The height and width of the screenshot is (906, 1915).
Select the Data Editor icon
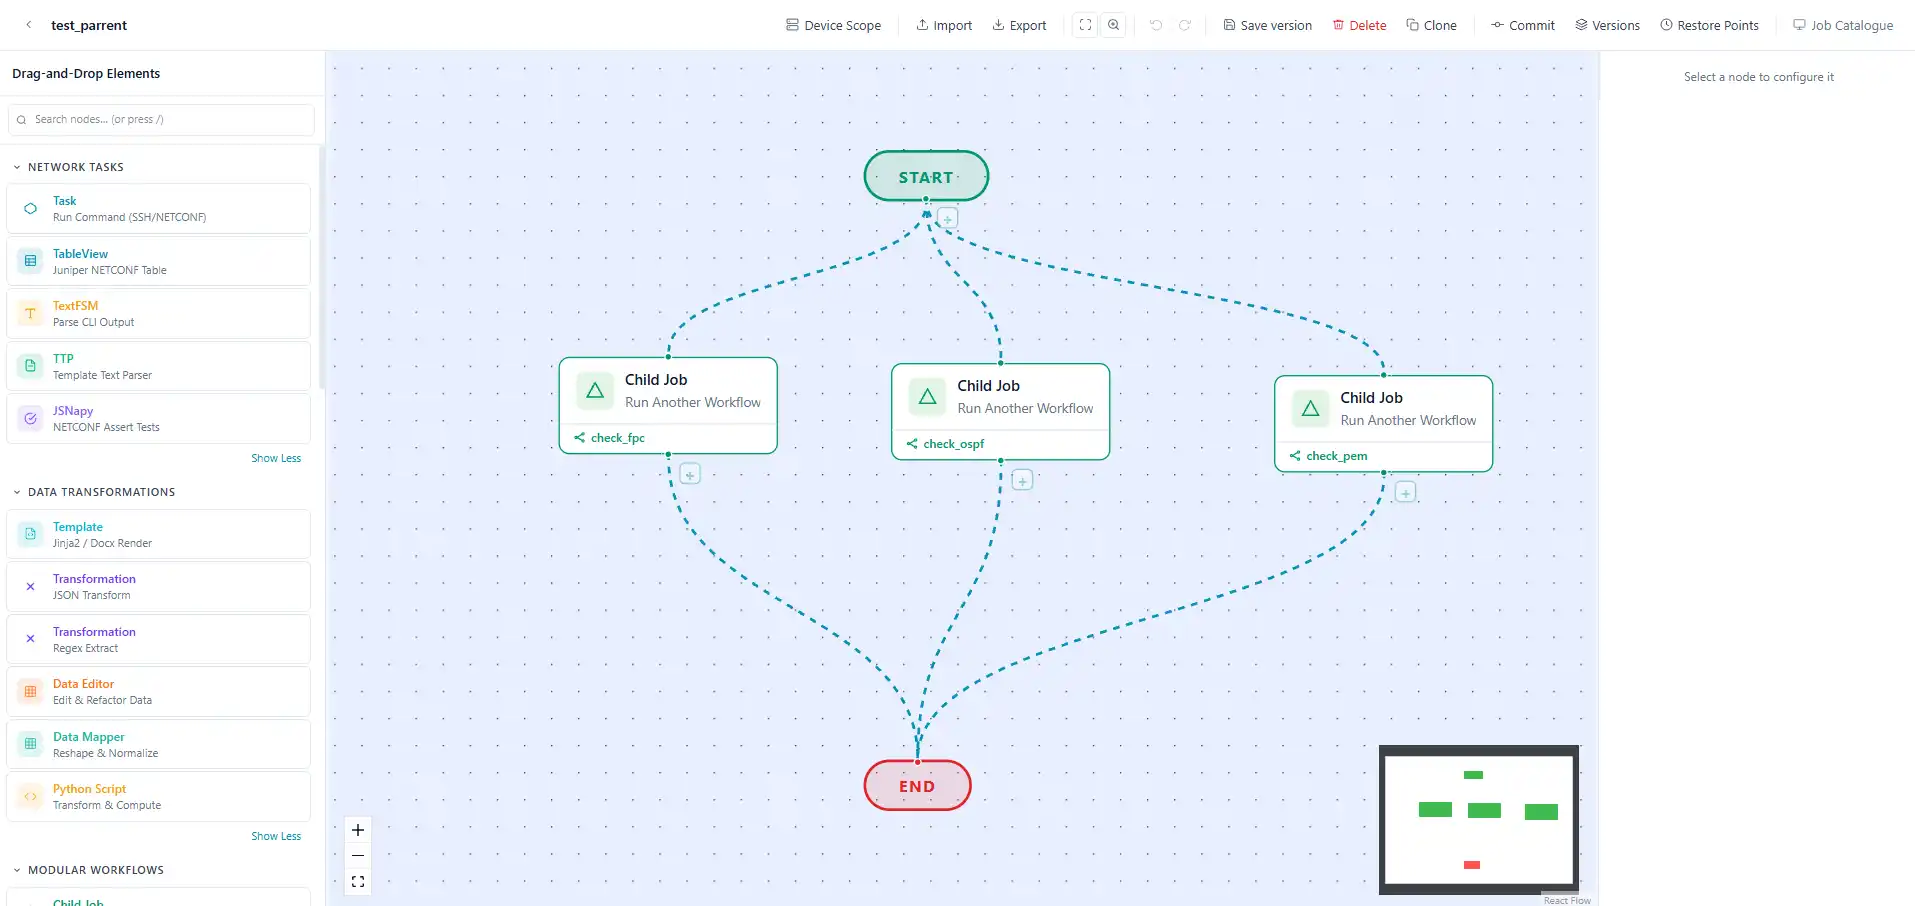tap(30, 692)
